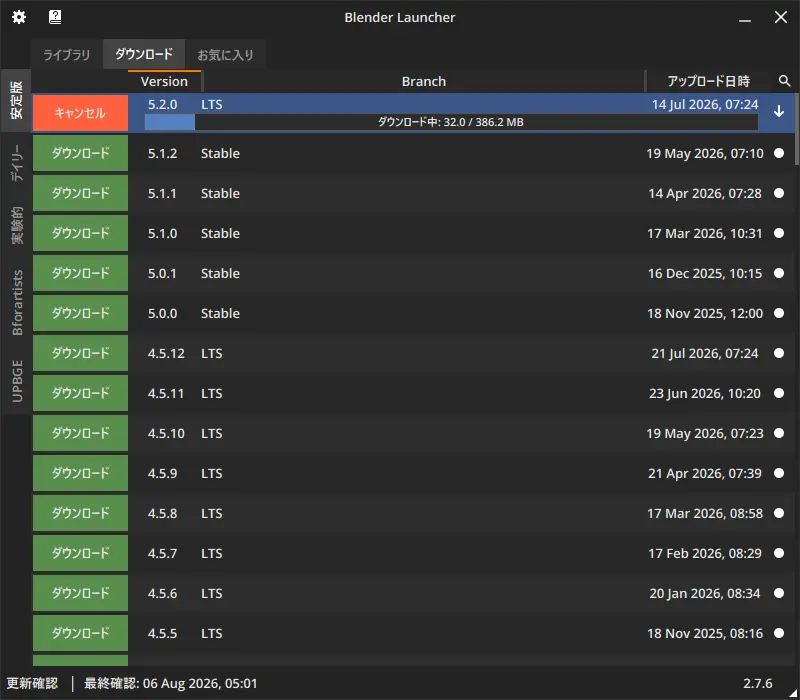Cancel the 5.2.0 download with キャンセル

[81, 113]
